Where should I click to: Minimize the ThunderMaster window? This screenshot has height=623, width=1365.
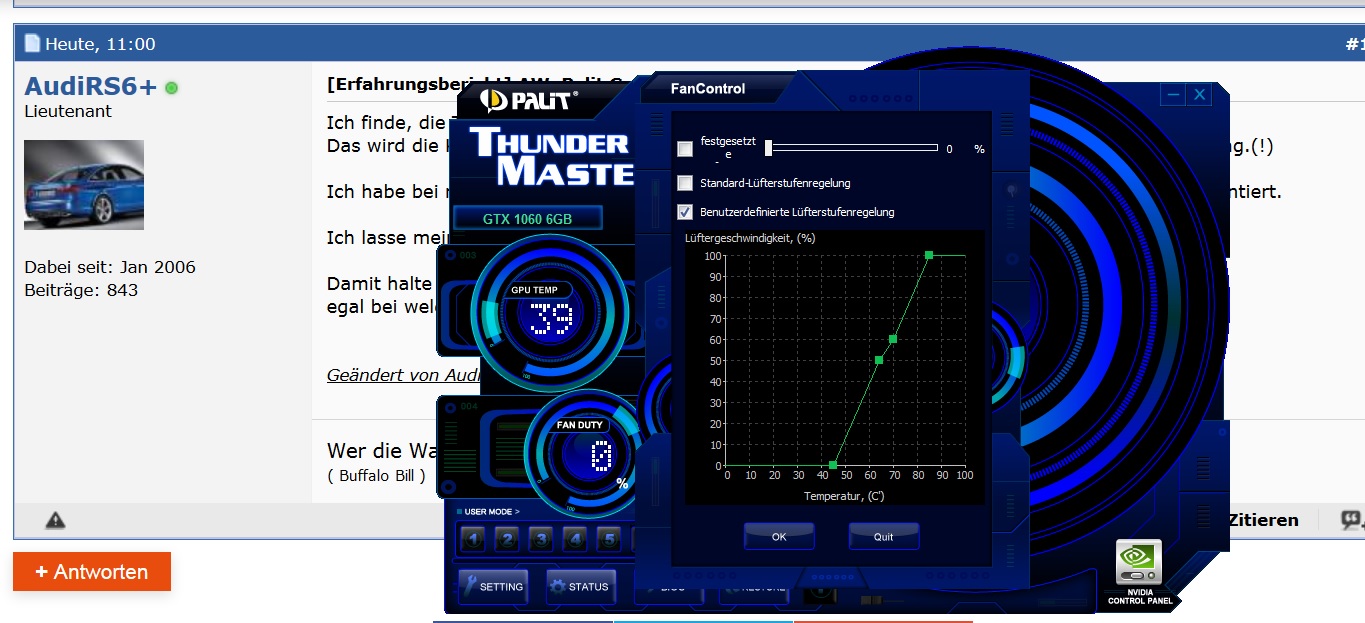click(1174, 95)
